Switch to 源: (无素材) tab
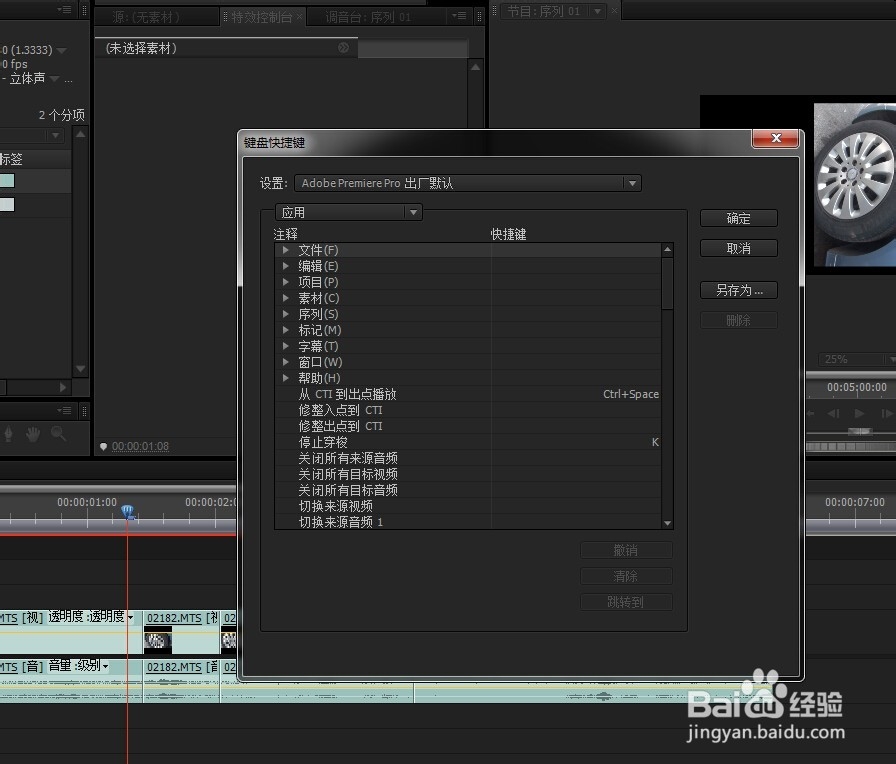Screen dimensions: 896x764 [146, 18]
